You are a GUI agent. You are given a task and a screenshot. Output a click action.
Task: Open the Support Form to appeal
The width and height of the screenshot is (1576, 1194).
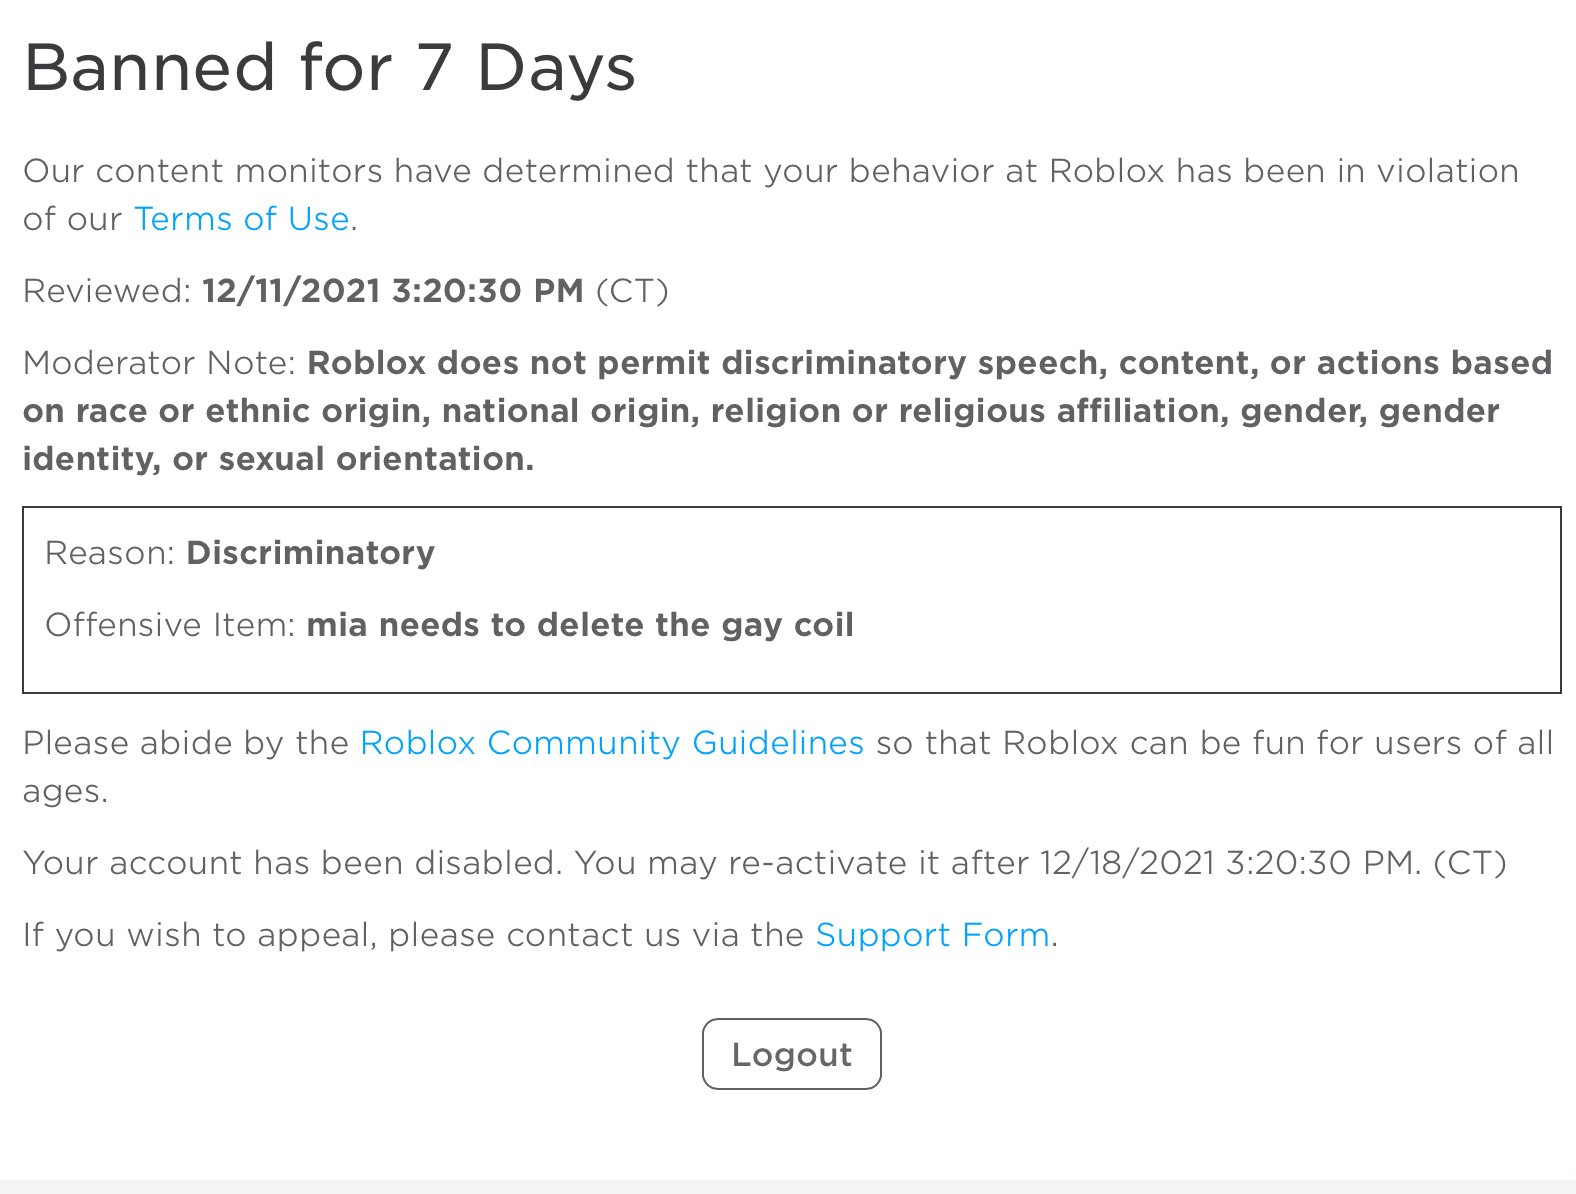click(932, 935)
